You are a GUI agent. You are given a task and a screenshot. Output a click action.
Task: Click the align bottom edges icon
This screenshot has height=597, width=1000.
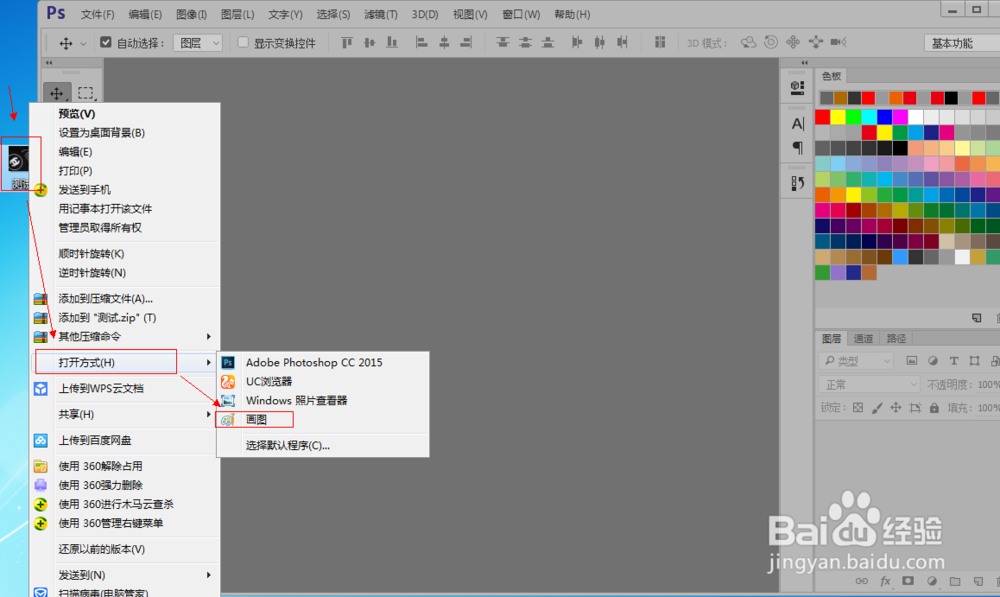(x=392, y=43)
